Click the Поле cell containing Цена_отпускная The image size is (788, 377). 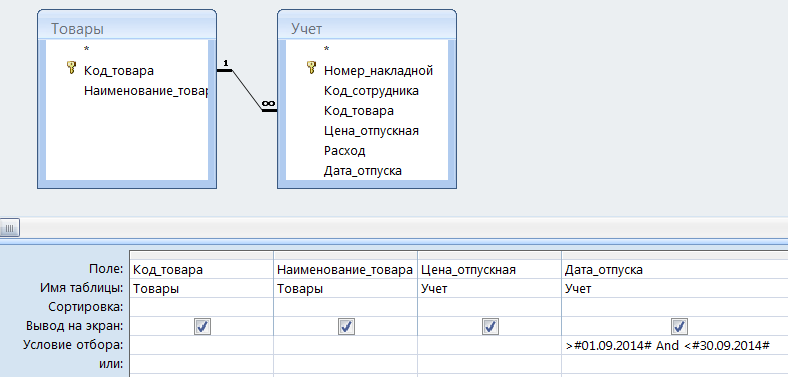pyautogui.click(x=489, y=269)
